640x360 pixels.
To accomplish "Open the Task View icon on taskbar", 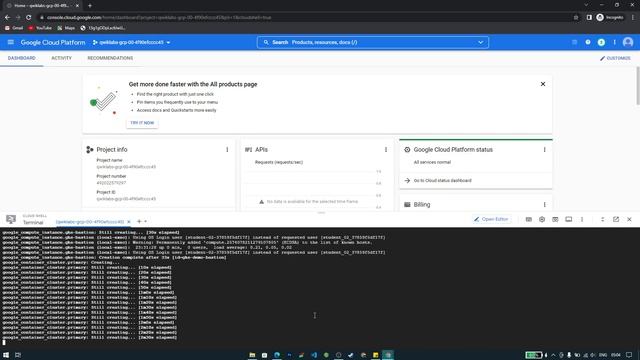I will click(18, 355).
